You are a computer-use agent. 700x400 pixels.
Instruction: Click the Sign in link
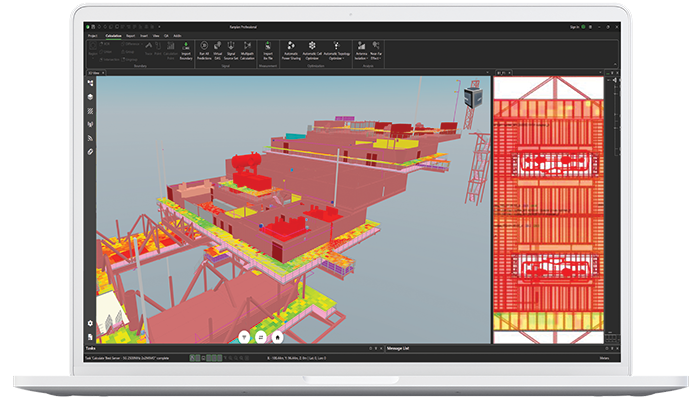coord(574,27)
